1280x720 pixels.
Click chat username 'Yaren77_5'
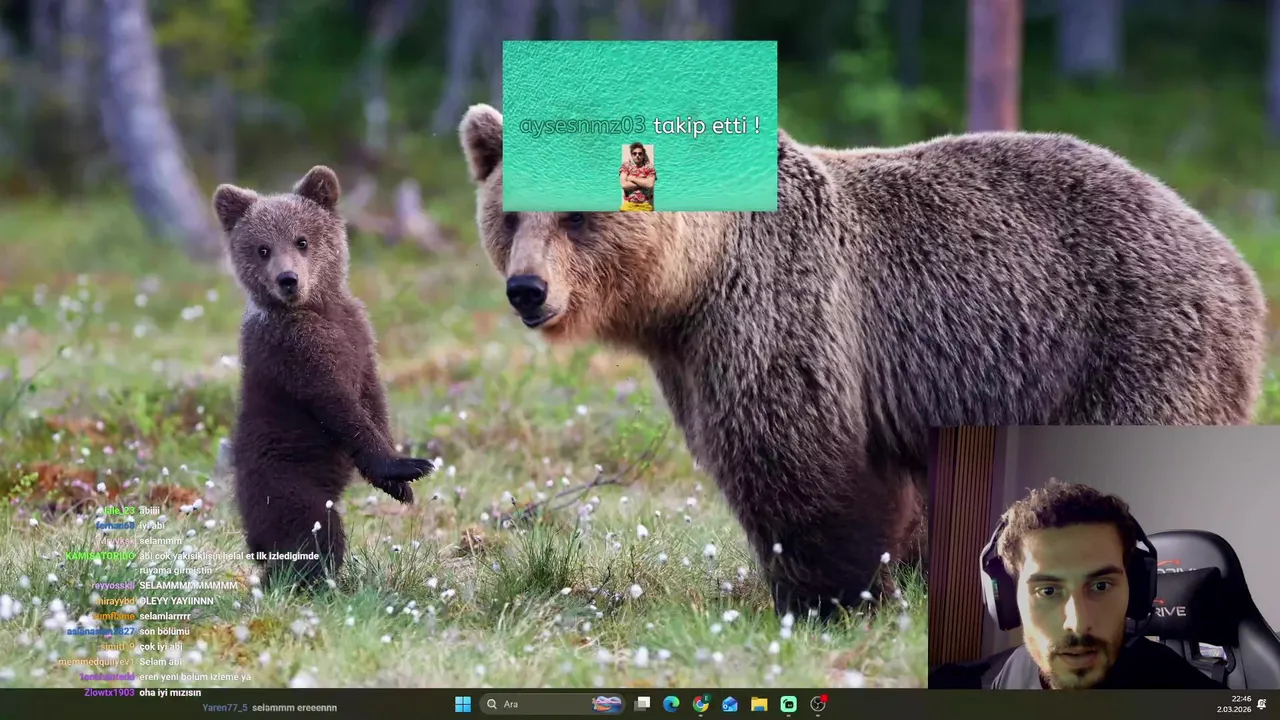[x=224, y=707]
